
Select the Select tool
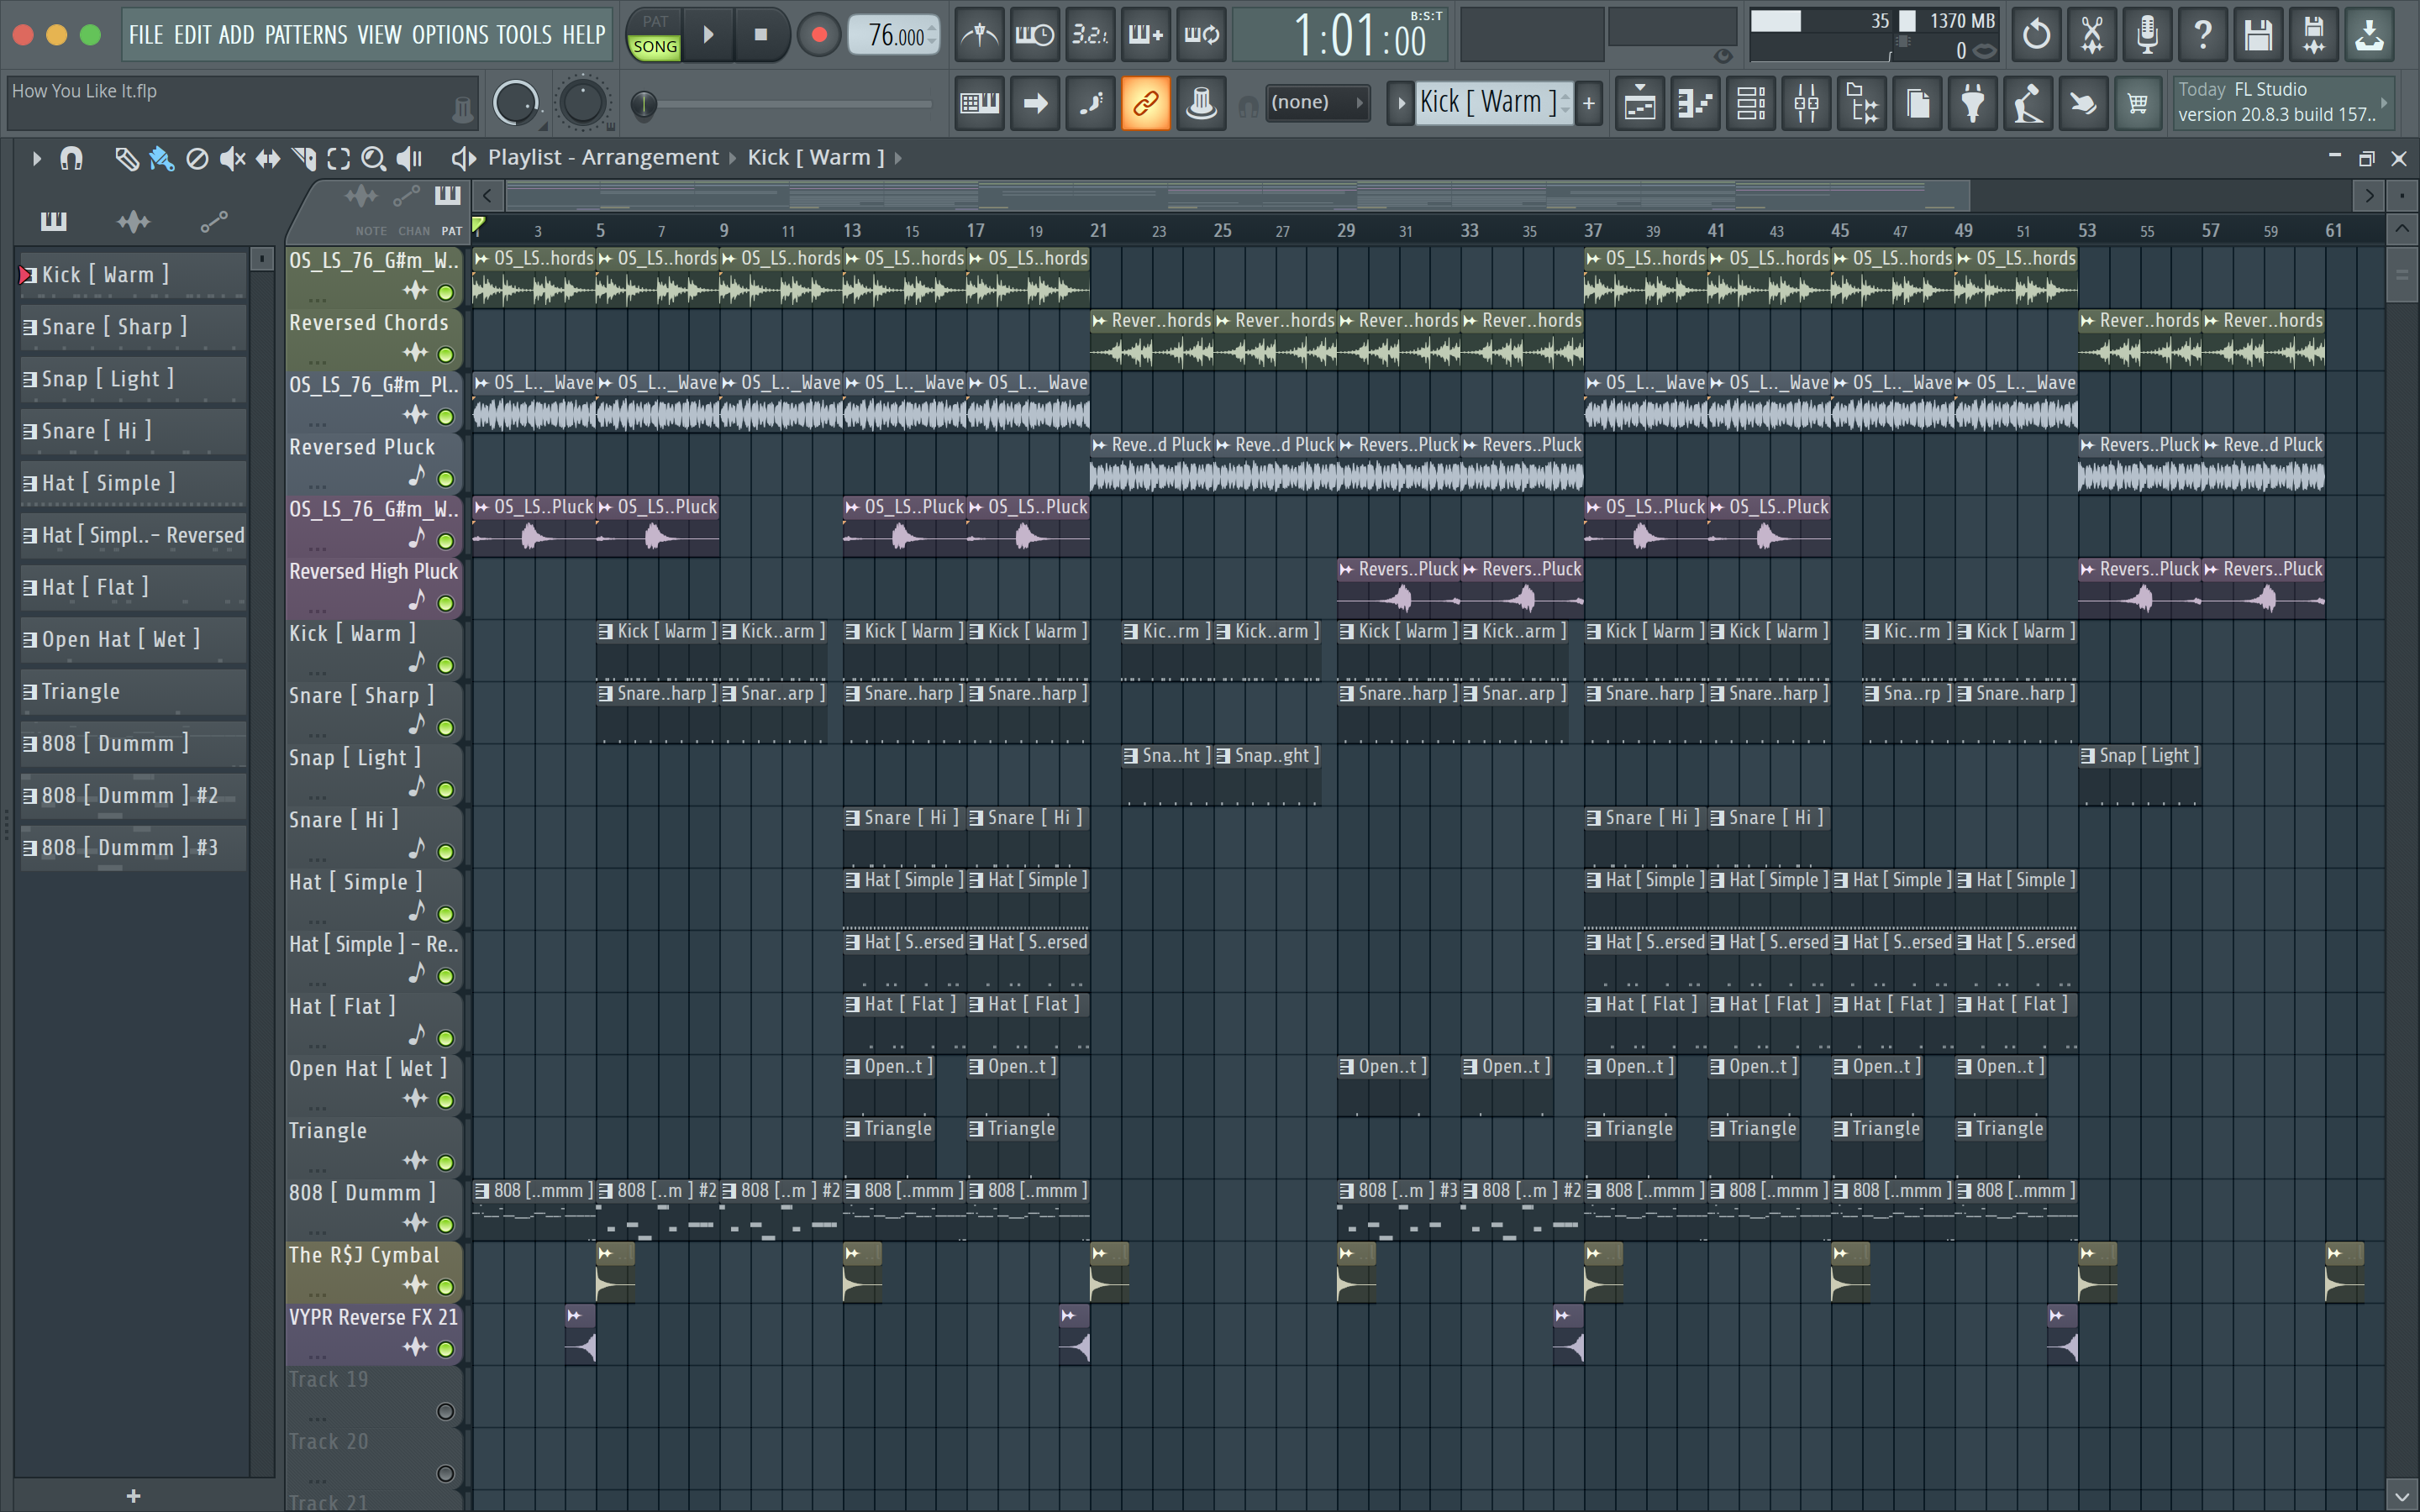tap(339, 158)
